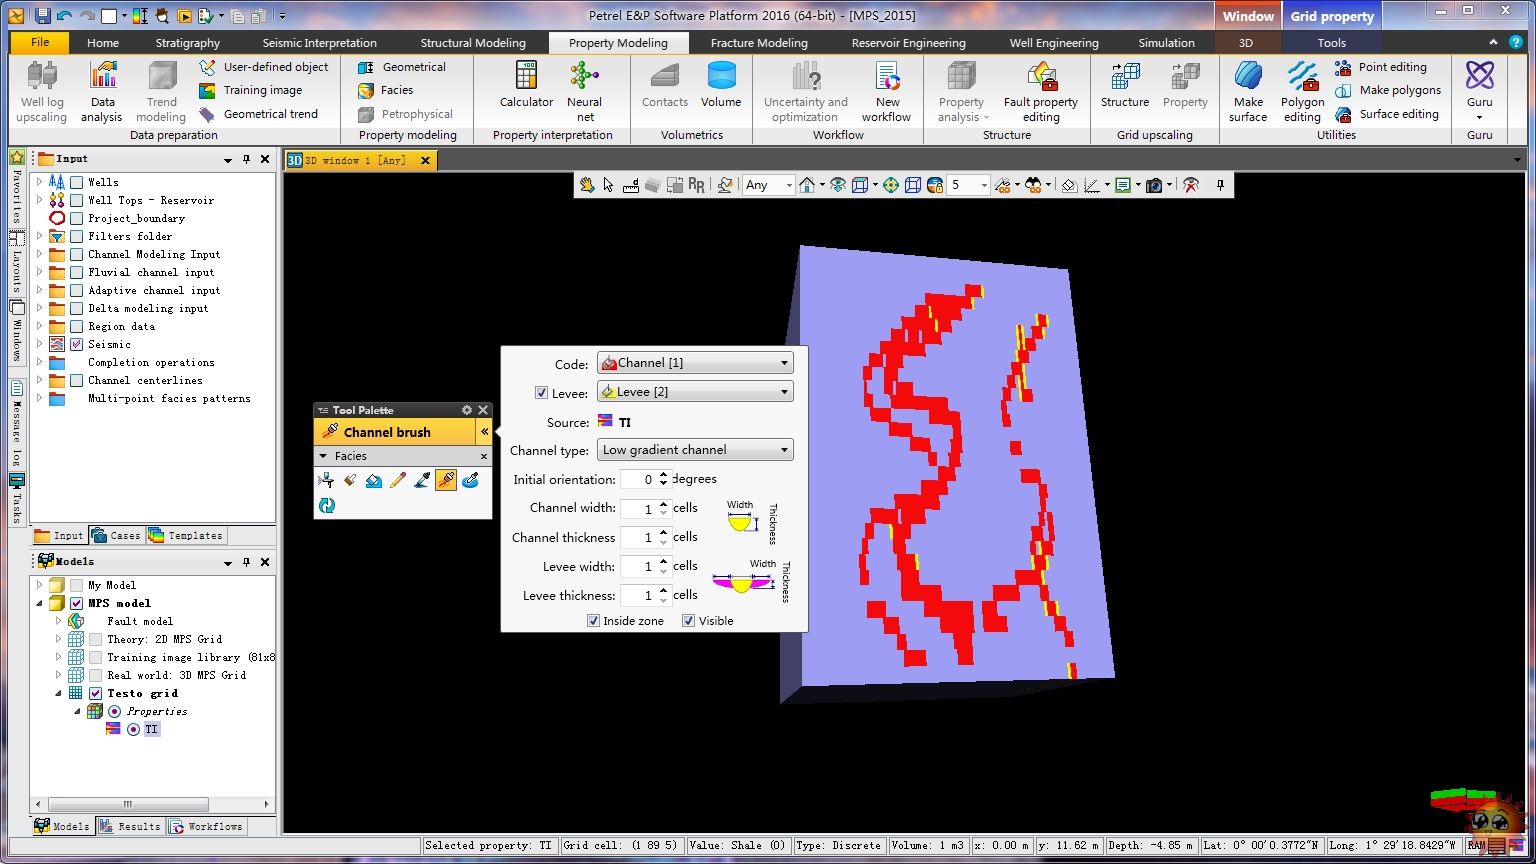This screenshot has width=1536, height=864.
Task: Check the My Model checkbox
Action: [x=77, y=585]
